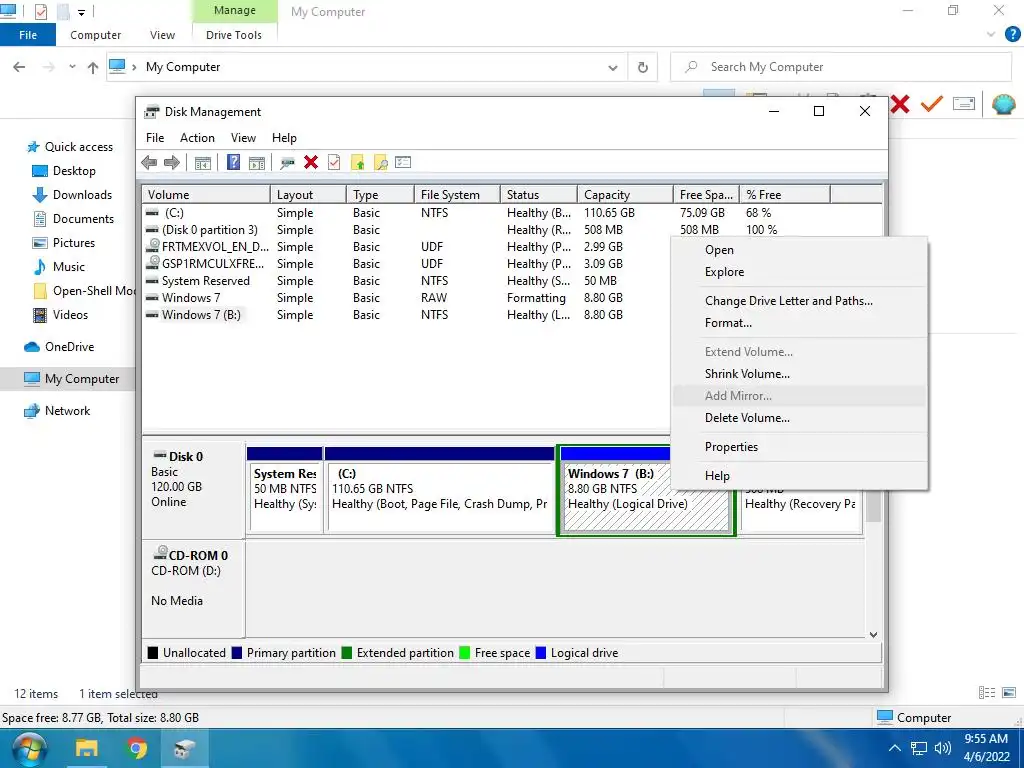Open OneDrive in navigation pane

point(69,347)
